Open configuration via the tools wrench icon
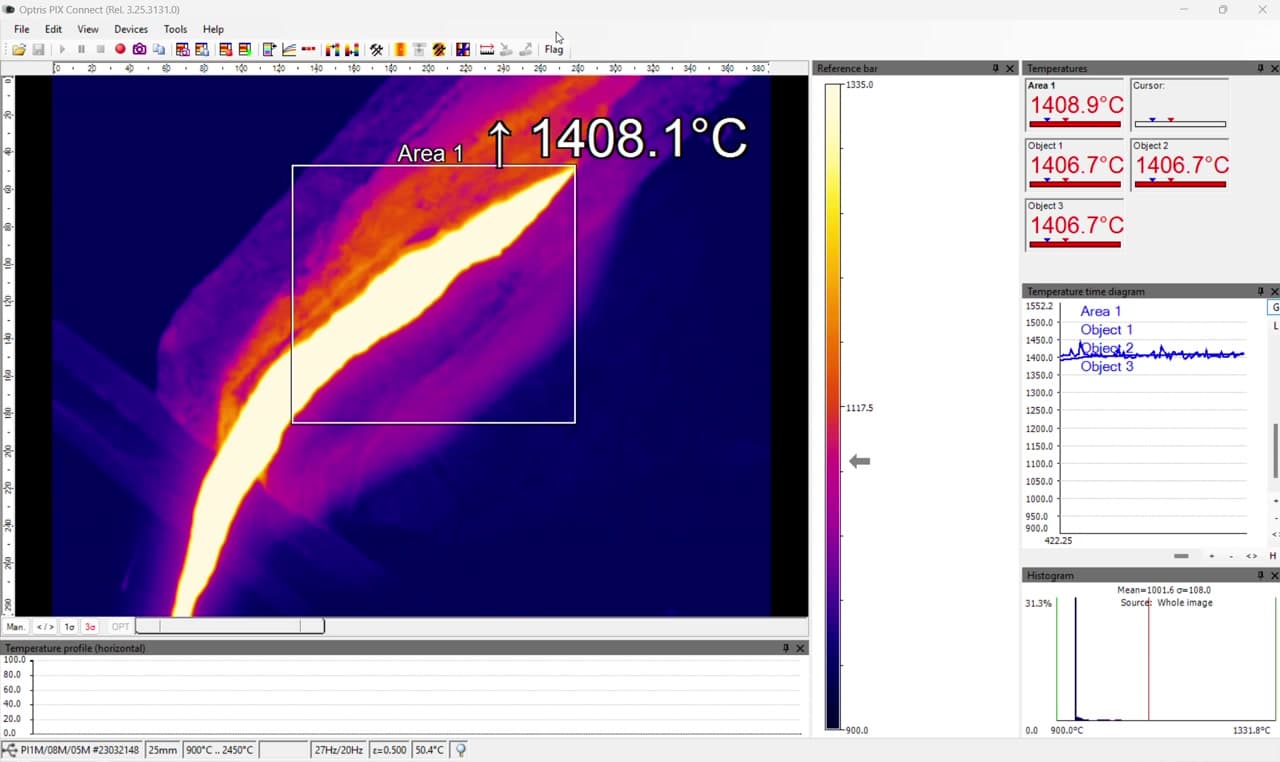Screen dimensions: 1280x762 [x=377, y=49]
